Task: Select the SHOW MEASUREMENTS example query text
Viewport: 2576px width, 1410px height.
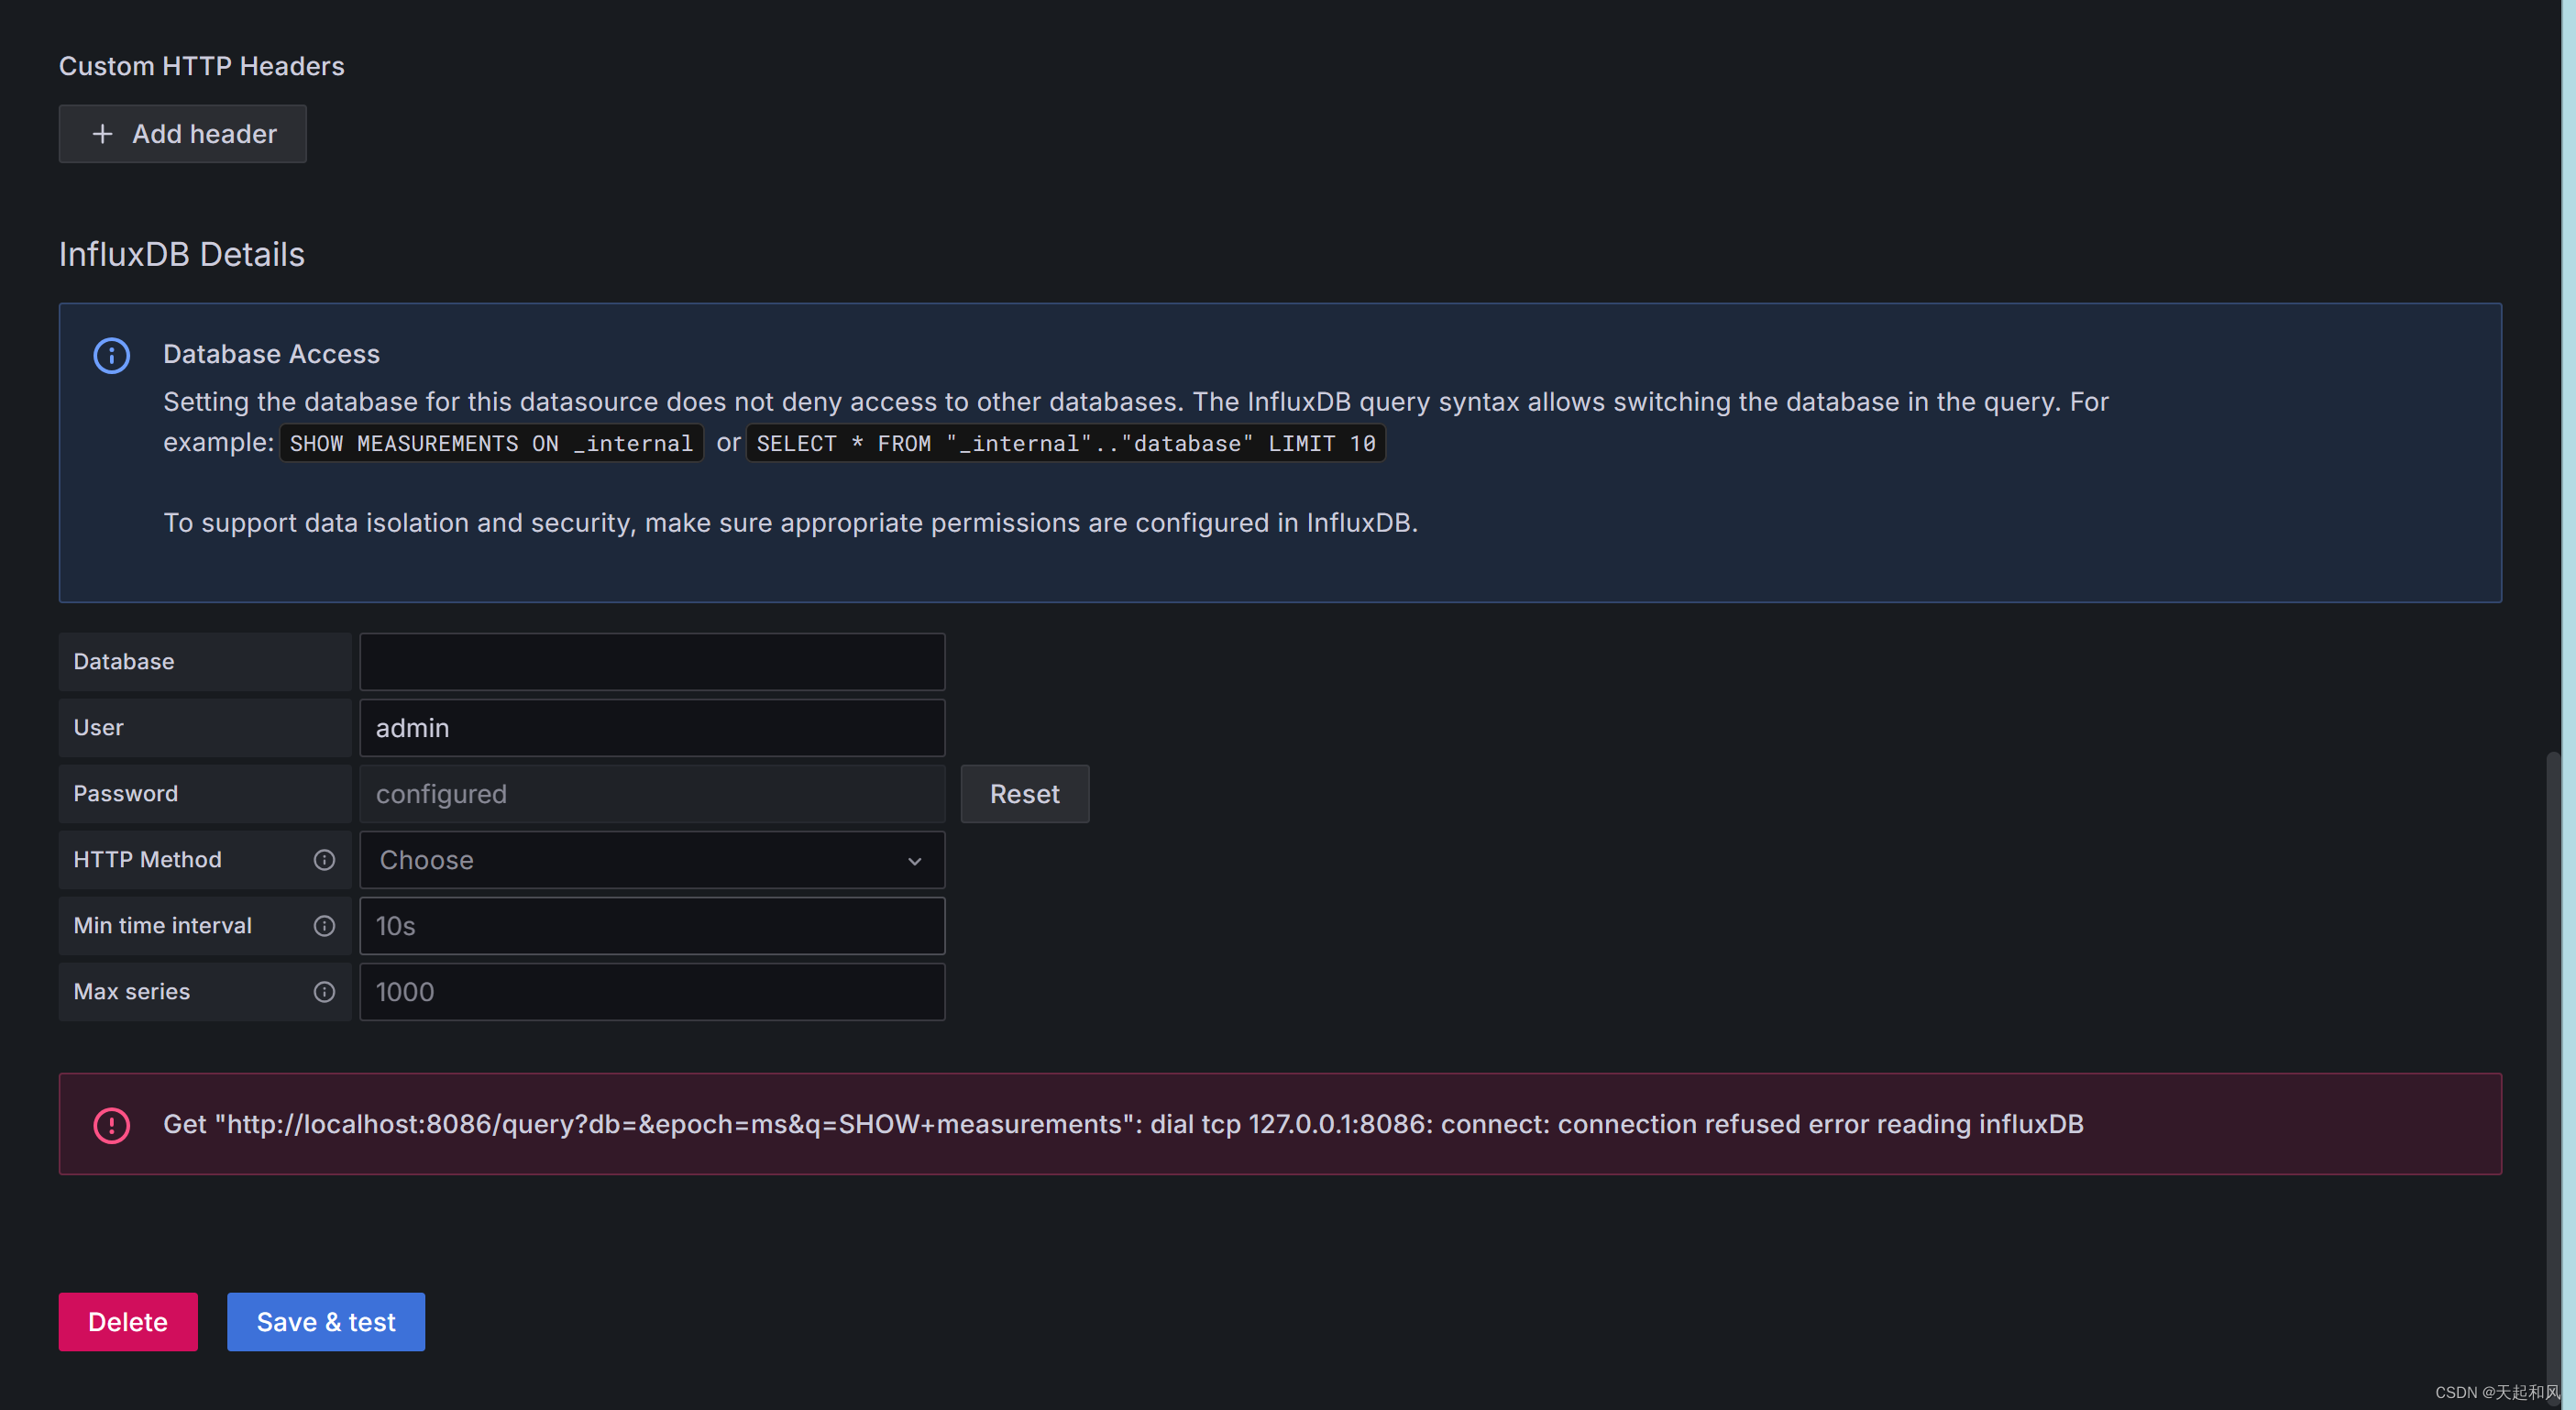Action: 489,443
